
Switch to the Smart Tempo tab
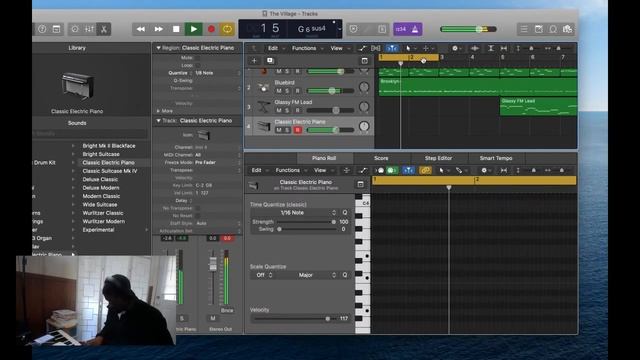(496, 158)
